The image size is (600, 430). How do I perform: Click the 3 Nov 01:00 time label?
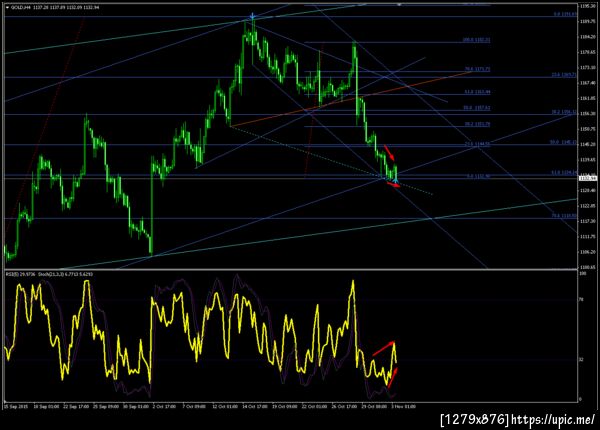(403, 407)
